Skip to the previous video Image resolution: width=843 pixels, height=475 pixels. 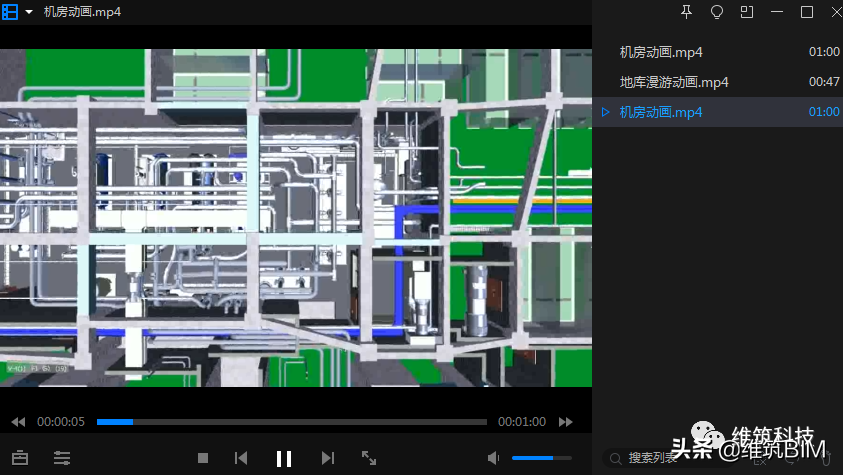coord(241,458)
